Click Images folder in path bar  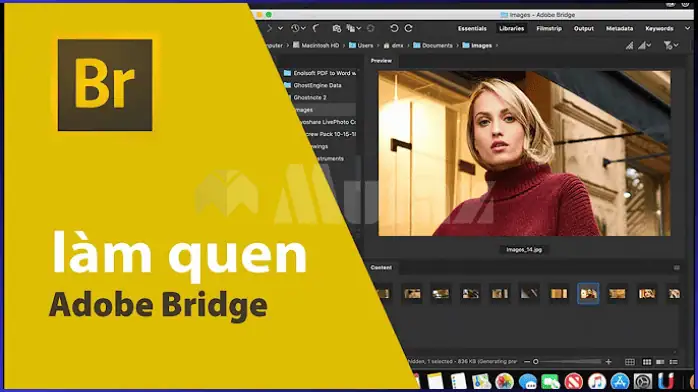(x=477, y=45)
